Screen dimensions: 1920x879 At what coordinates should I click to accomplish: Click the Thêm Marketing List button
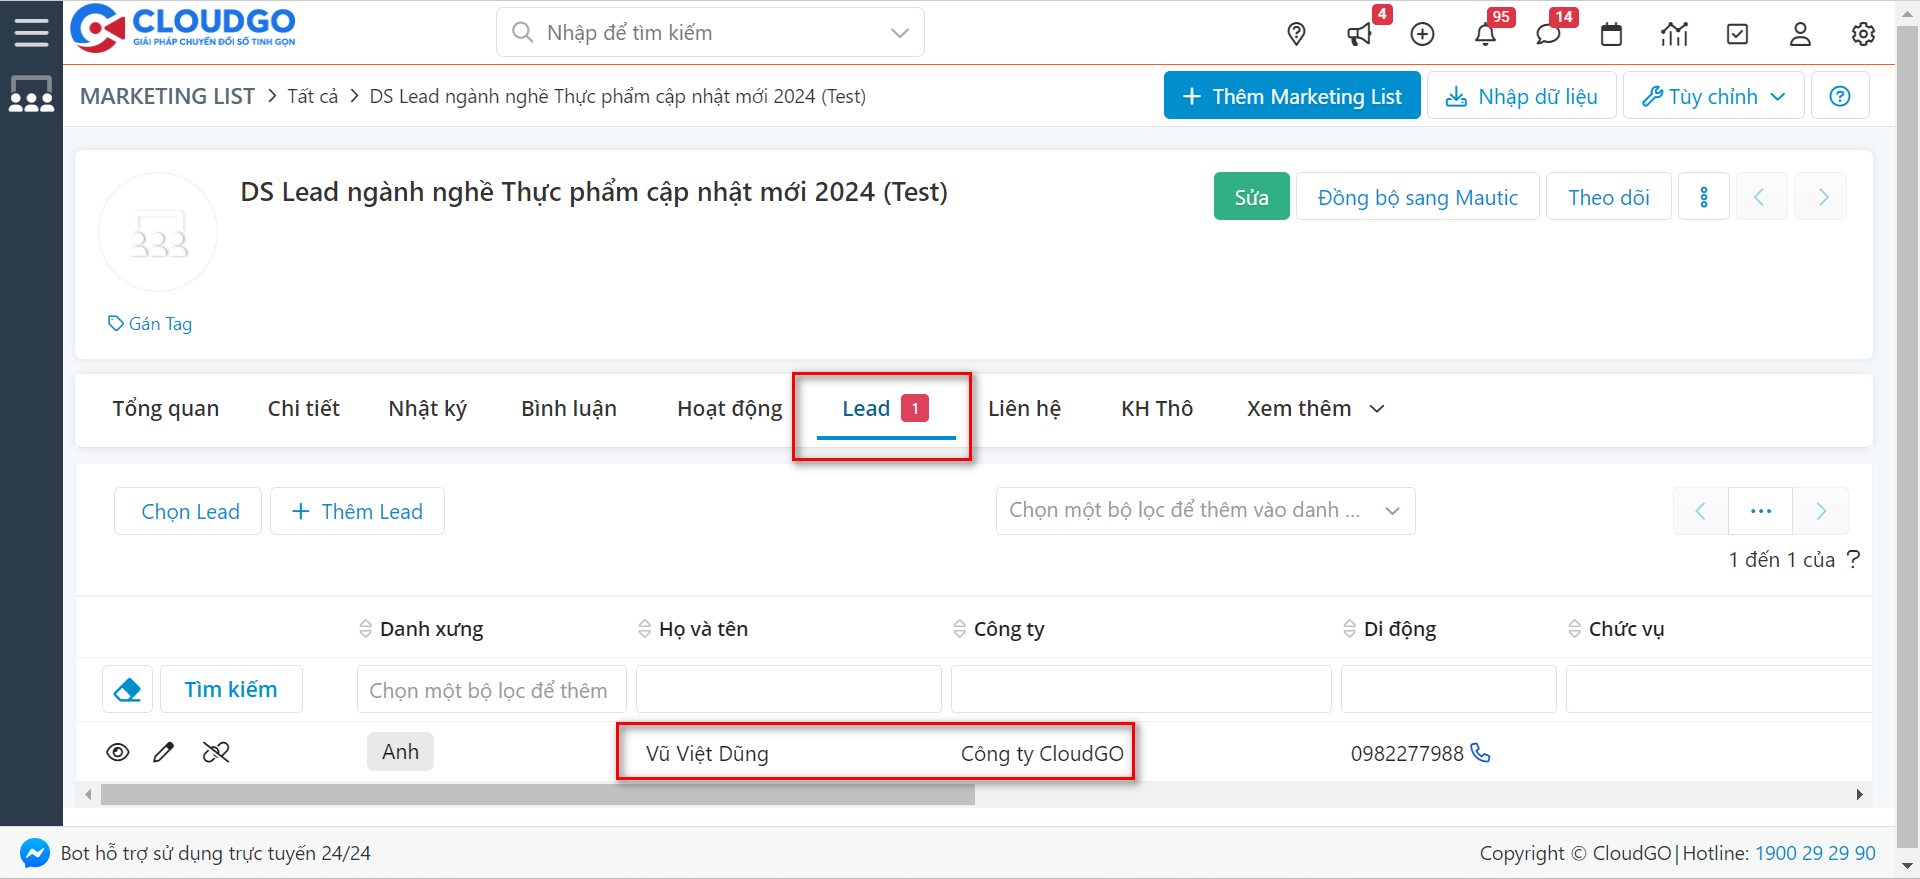(x=1291, y=96)
